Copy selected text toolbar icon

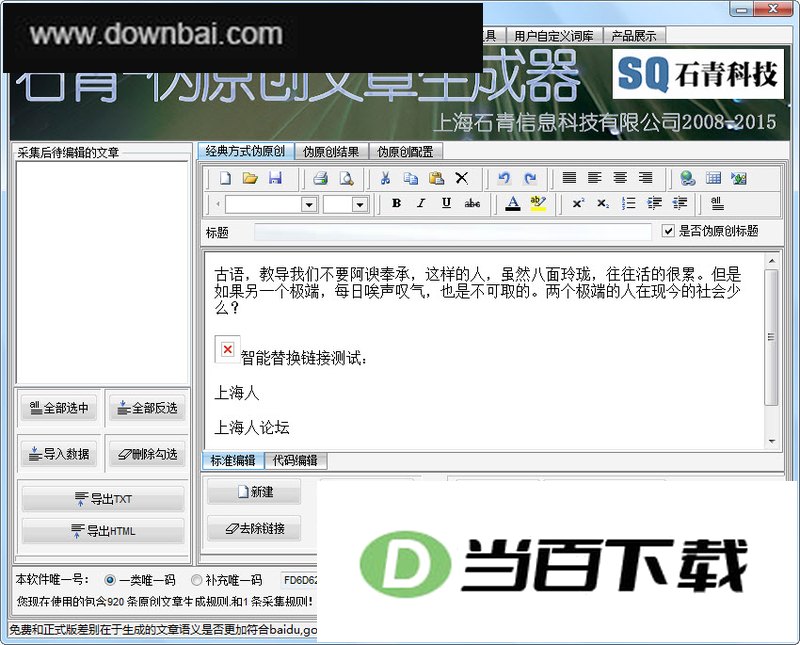411,178
